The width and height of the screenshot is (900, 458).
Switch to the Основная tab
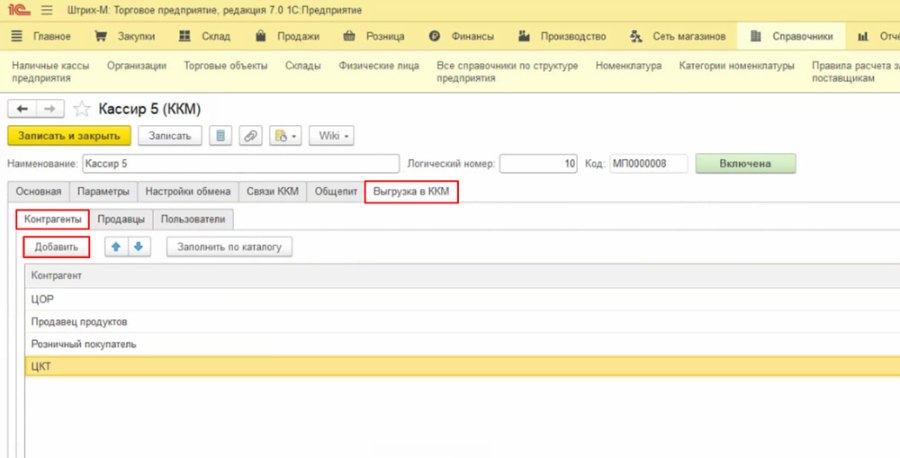(38, 192)
